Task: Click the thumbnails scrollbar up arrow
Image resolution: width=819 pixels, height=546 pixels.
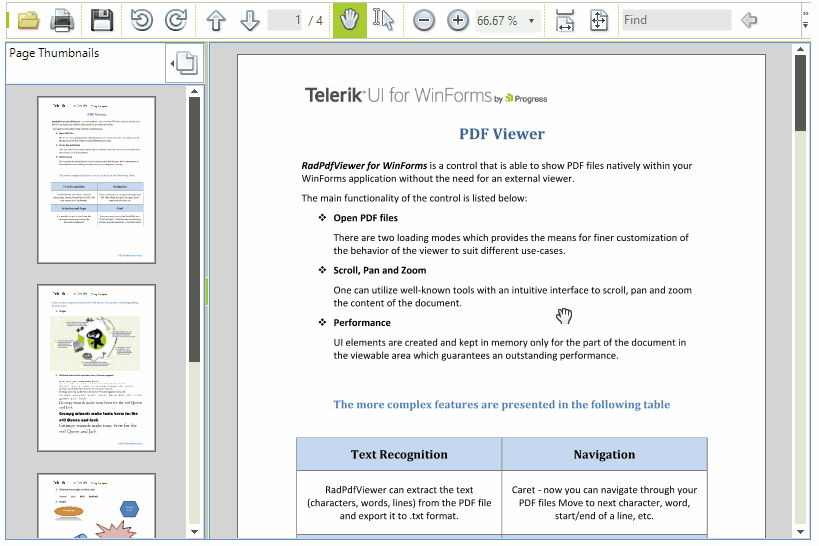Action: [x=194, y=91]
